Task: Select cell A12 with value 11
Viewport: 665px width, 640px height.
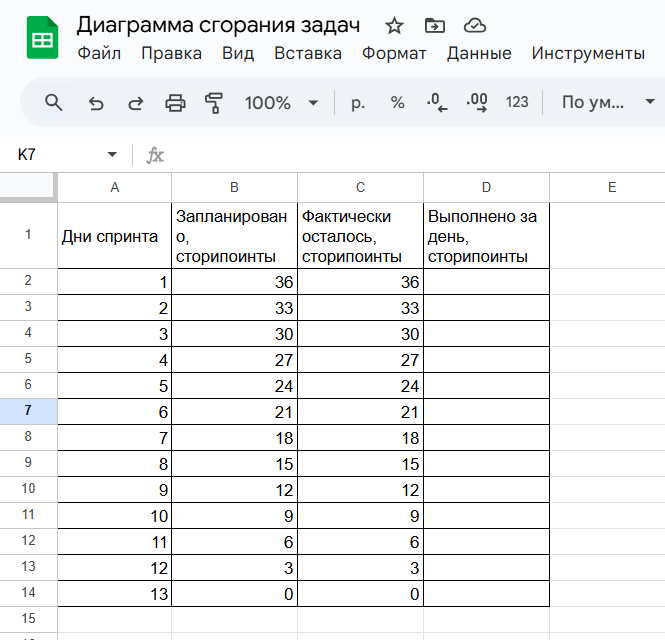Action: coord(115,542)
